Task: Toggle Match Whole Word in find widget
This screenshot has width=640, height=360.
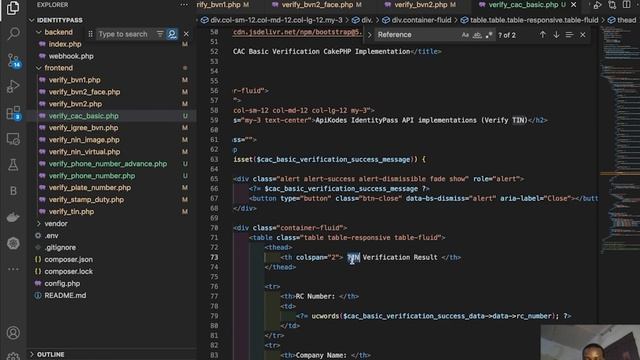Action: point(477,35)
